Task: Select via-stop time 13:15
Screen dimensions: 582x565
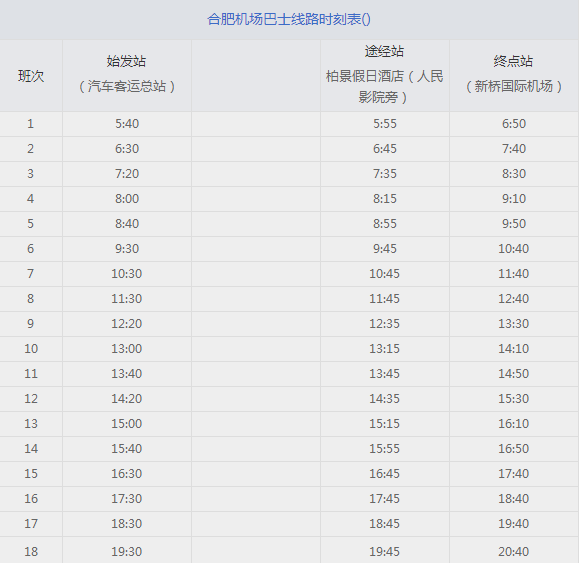Action: pyautogui.click(x=384, y=349)
